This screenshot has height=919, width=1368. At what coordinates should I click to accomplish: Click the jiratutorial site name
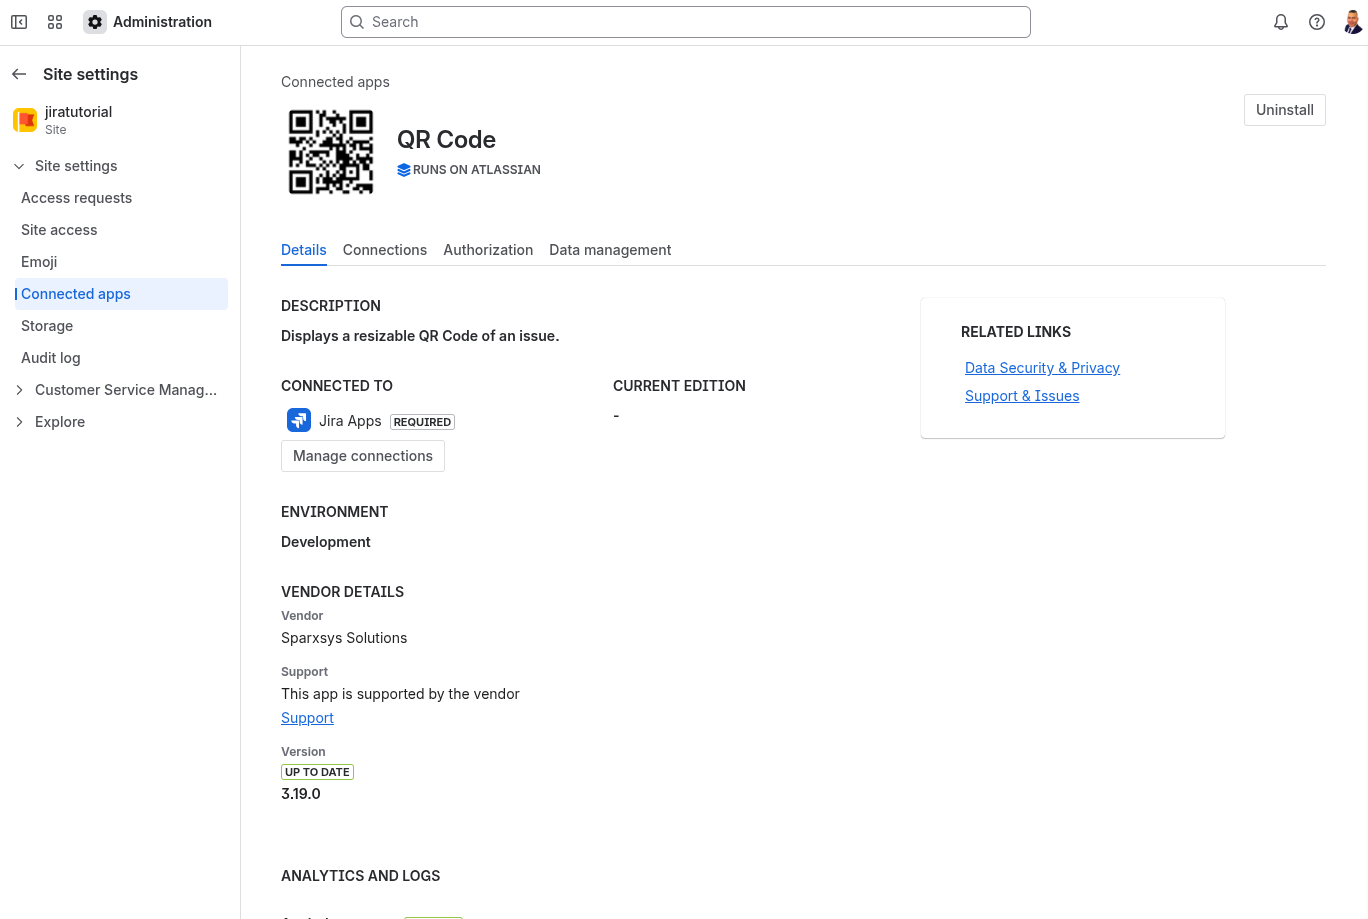[78, 112]
